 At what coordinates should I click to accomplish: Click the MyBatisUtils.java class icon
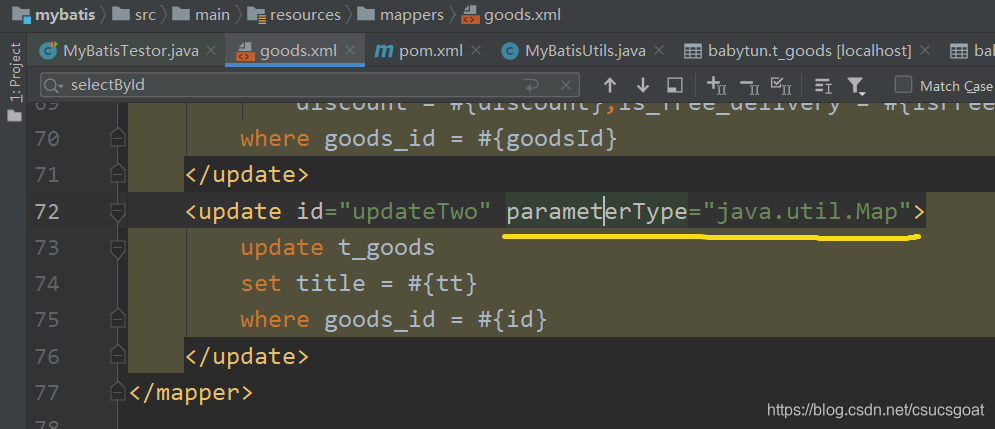coord(510,51)
